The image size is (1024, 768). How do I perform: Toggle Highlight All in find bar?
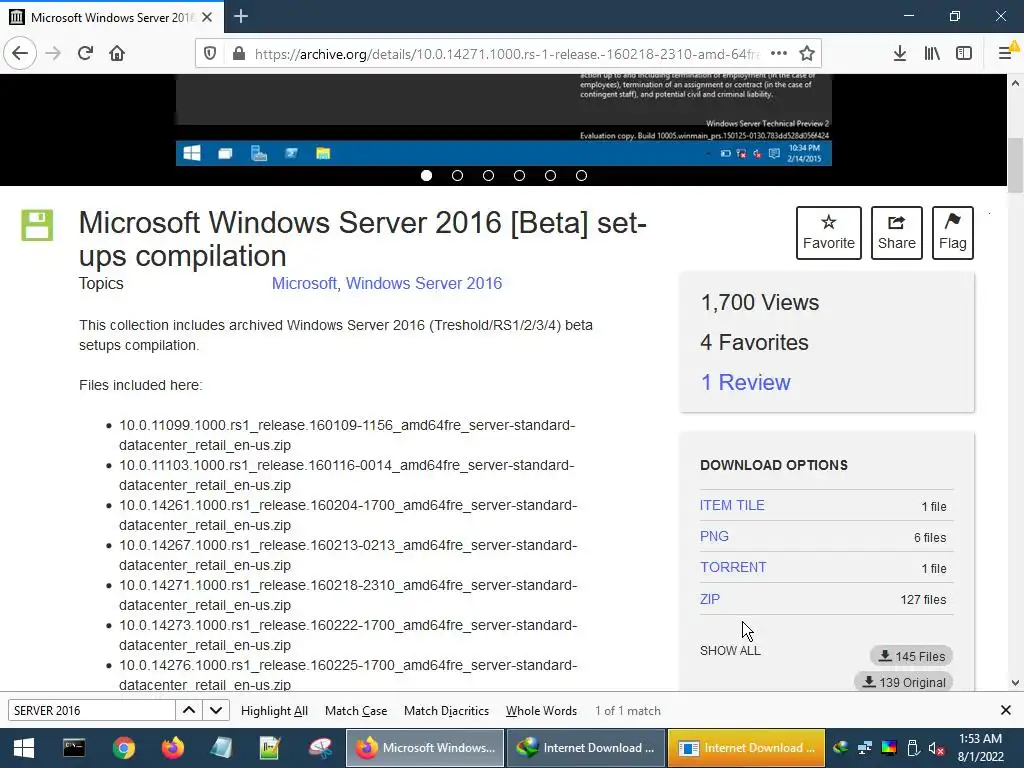click(x=274, y=711)
